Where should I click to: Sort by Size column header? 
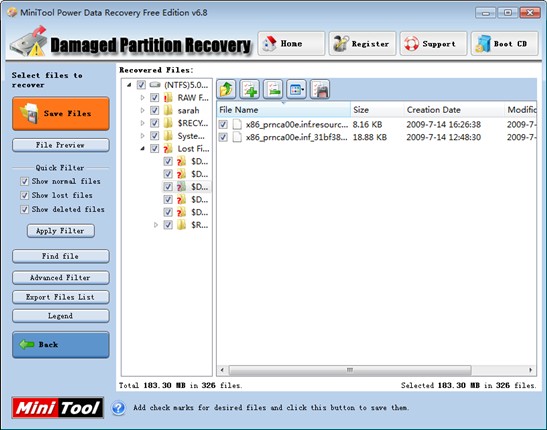click(x=377, y=110)
